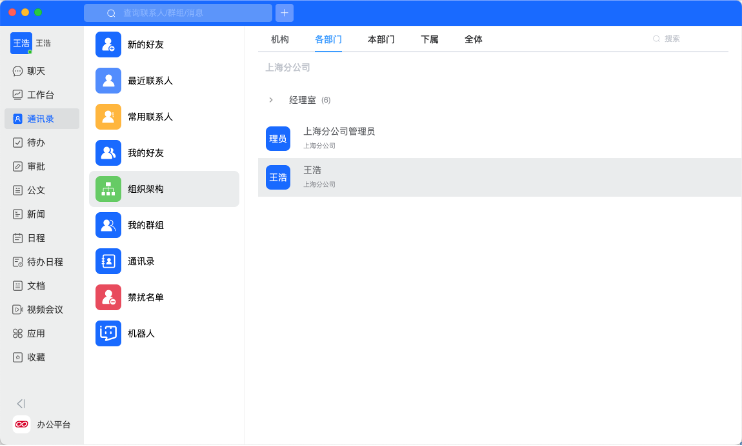Click the top search contacts field
Screen dimensions: 742x446
pyautogui.click(x=180, y=13)
